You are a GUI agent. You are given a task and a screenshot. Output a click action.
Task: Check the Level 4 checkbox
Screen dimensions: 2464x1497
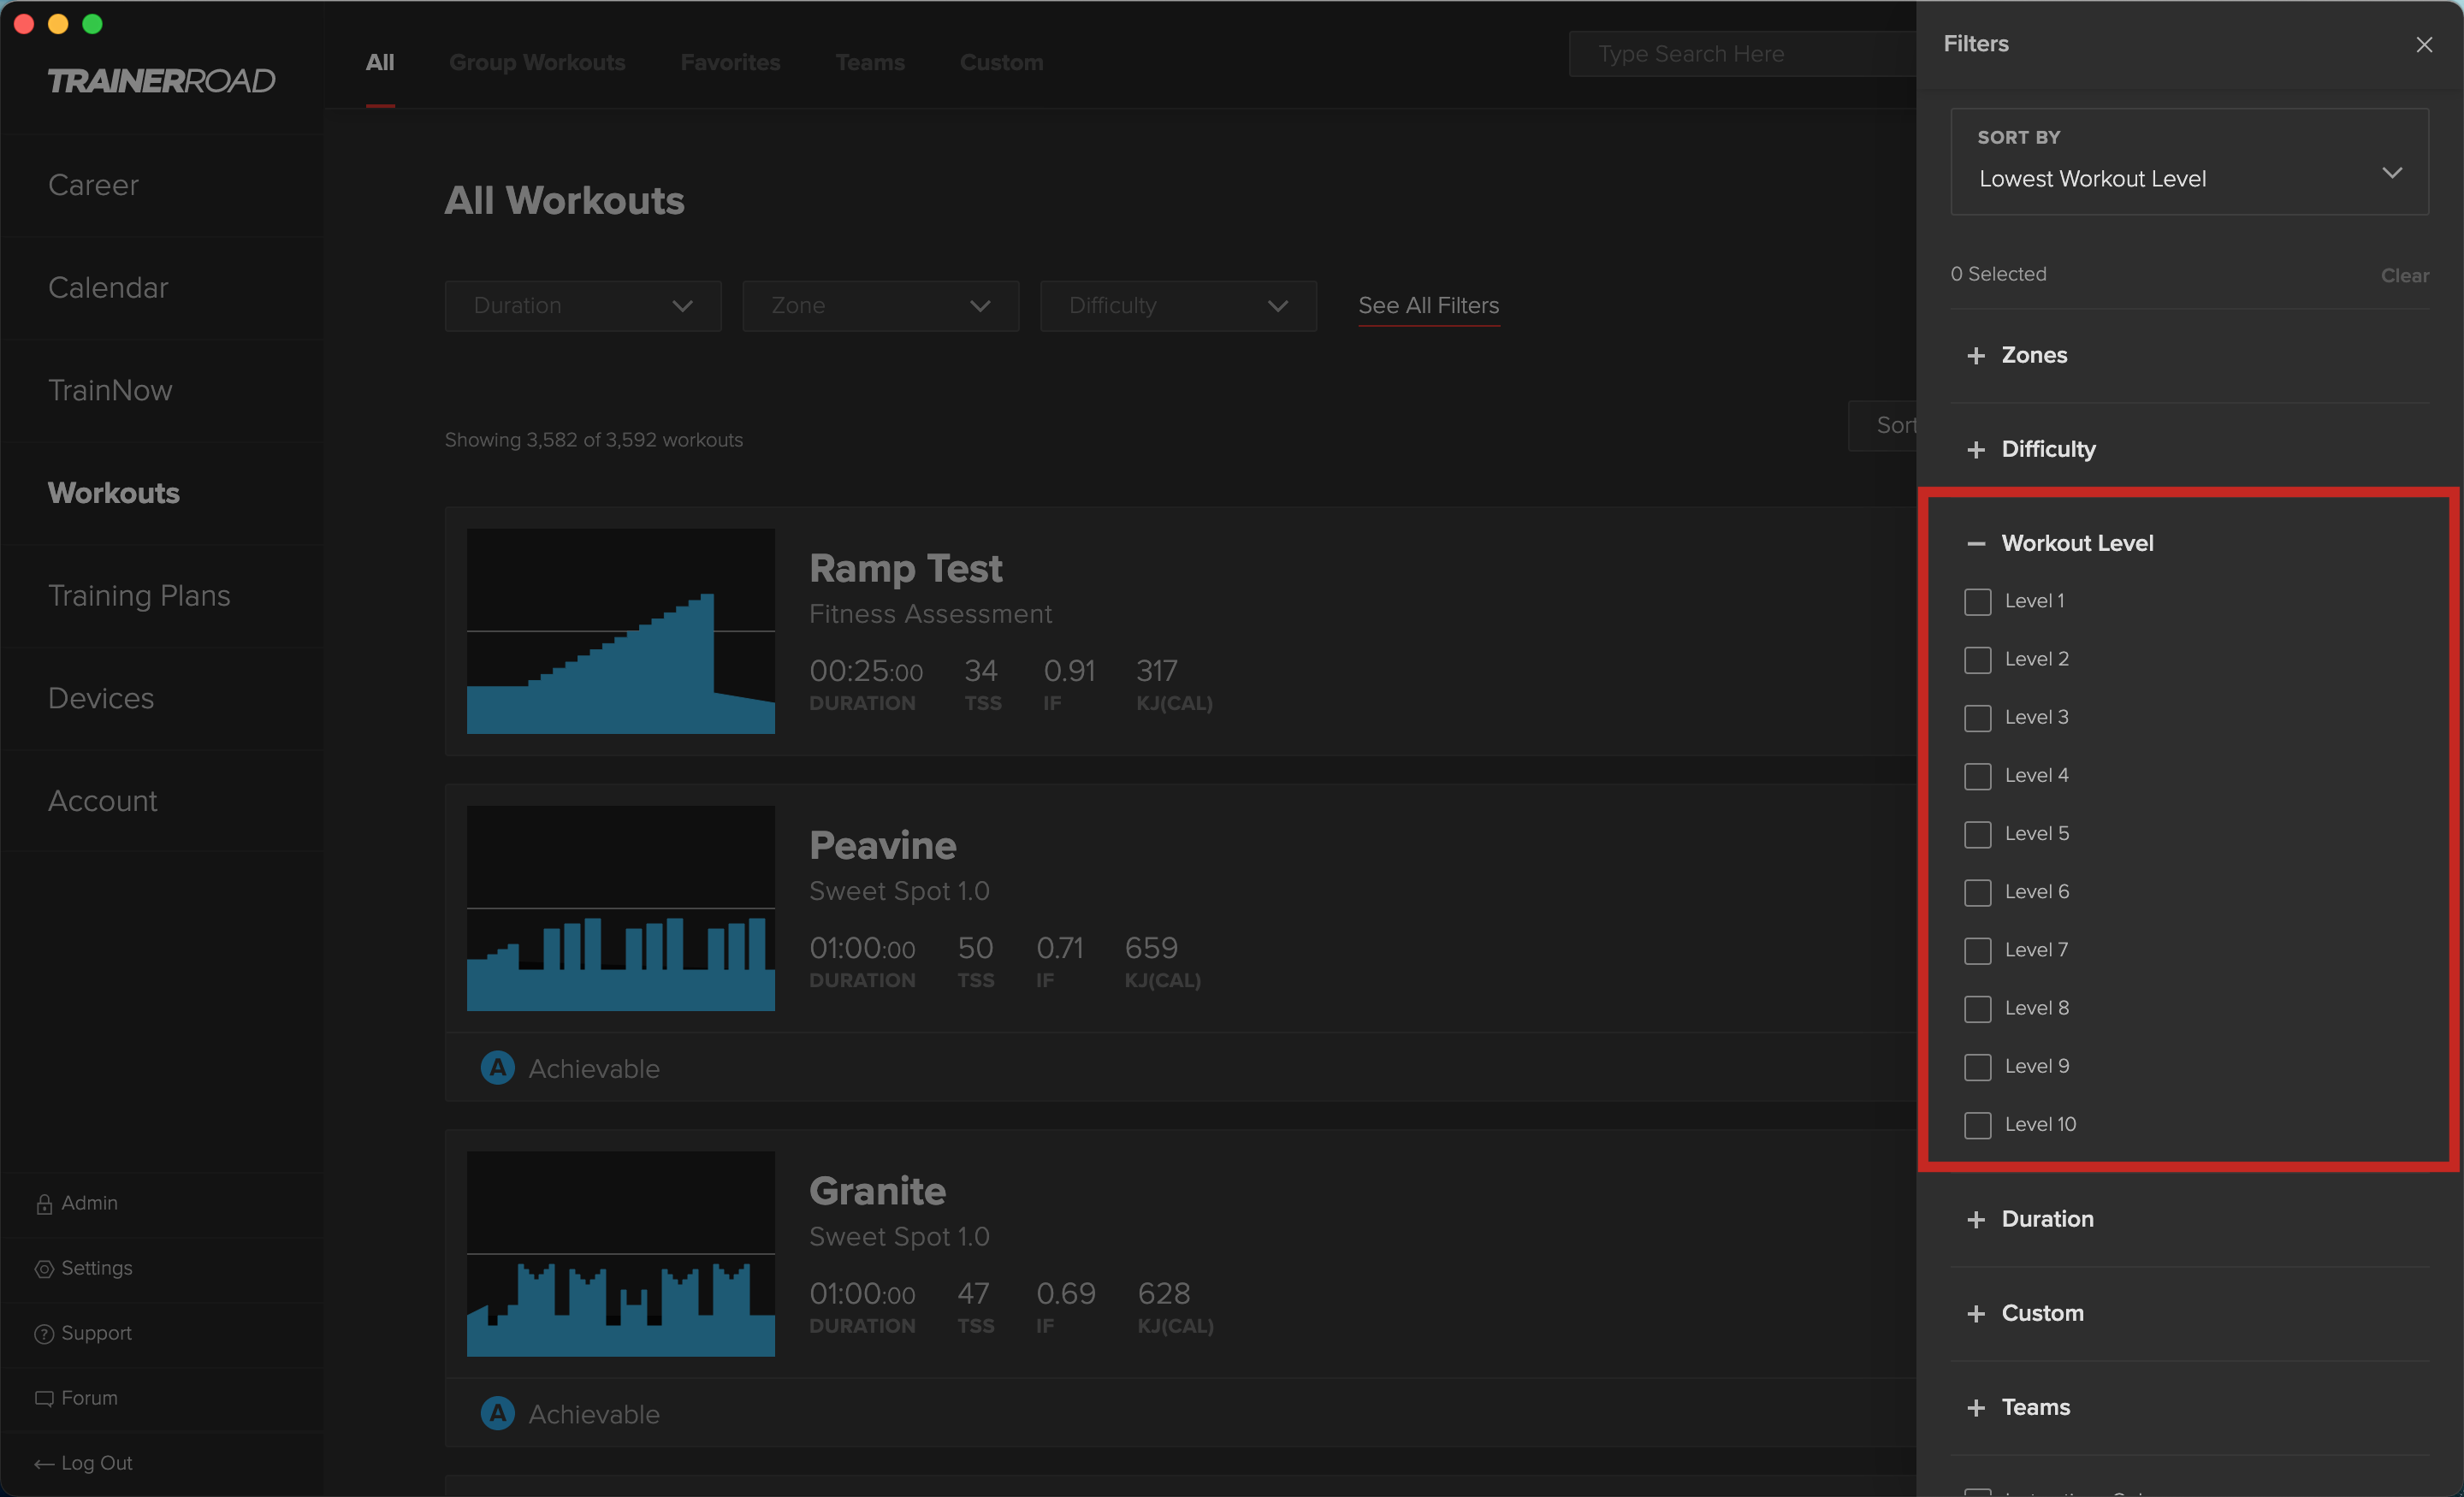pos(1977,776)
